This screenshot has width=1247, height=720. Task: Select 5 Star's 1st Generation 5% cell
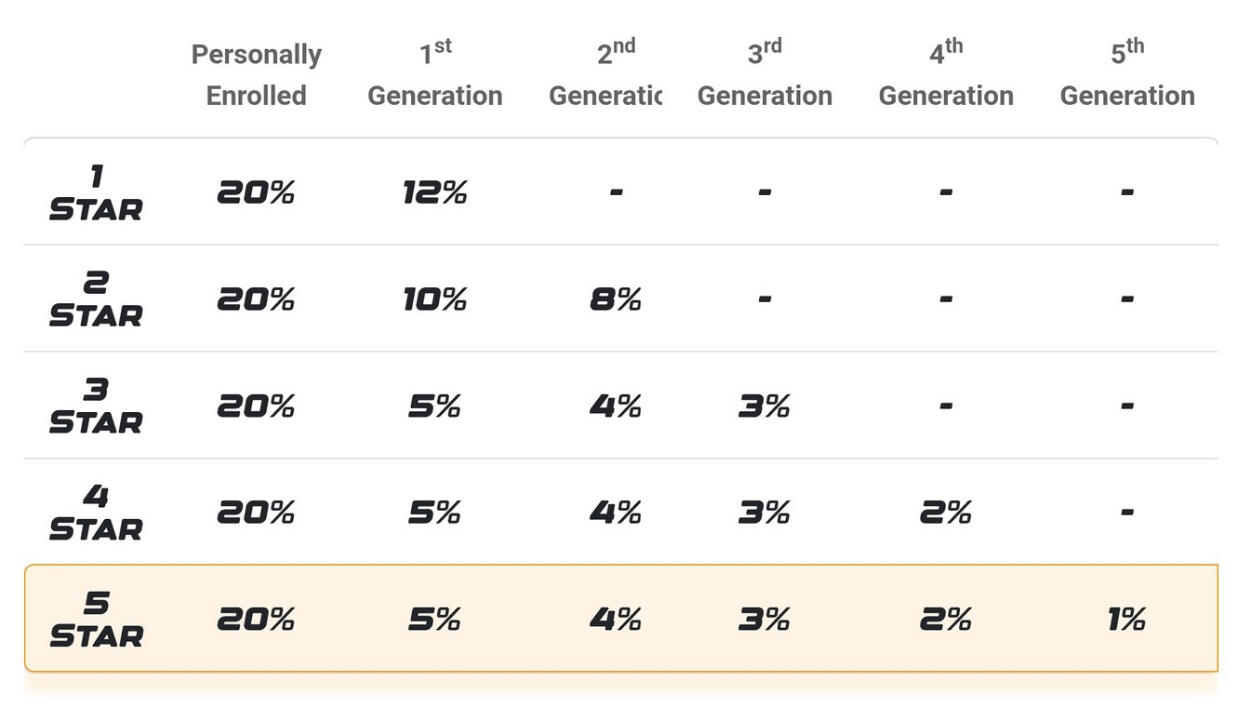(435, 620)
